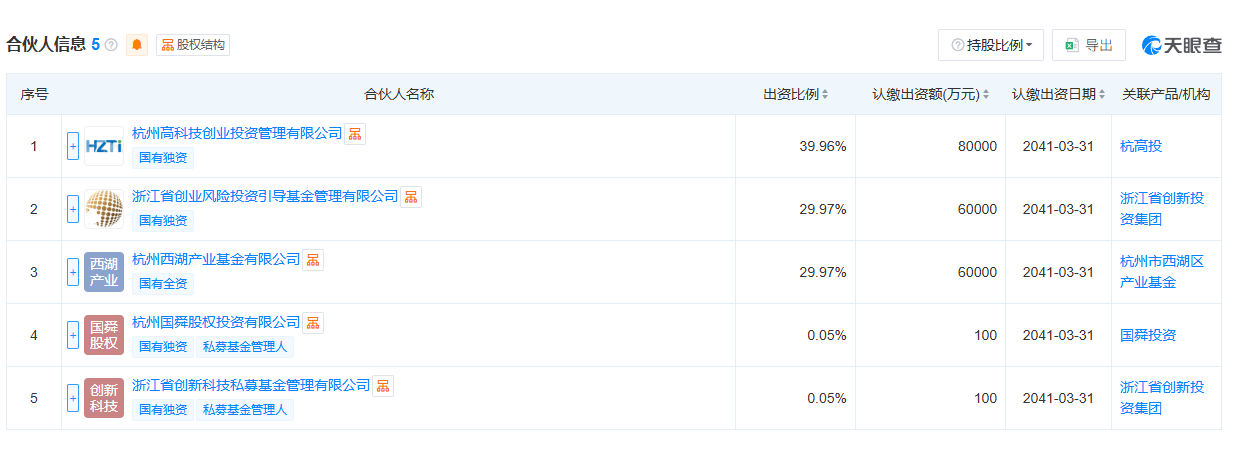Open equity structure icon for 杭州高科技创业投资管理有限公司

point(355,134)
